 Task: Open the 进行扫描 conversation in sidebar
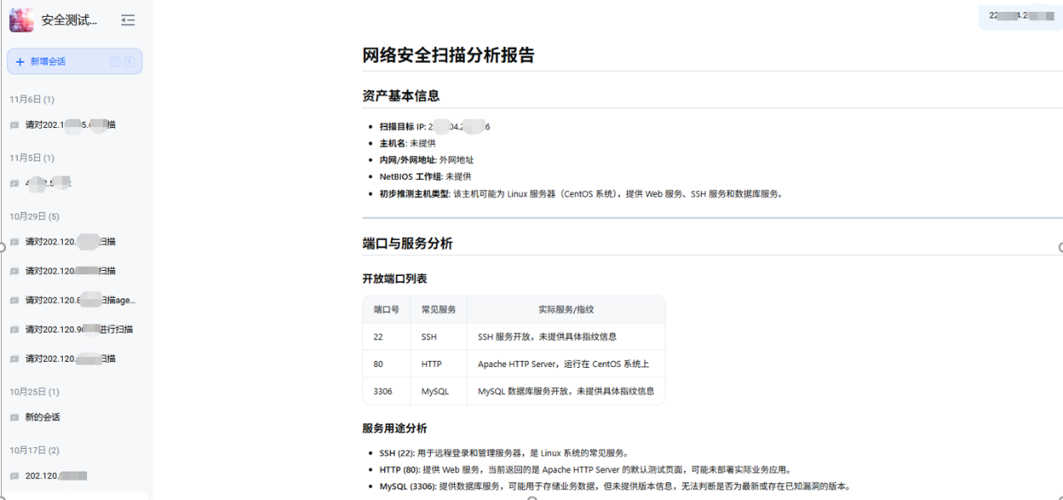(79, 329)
